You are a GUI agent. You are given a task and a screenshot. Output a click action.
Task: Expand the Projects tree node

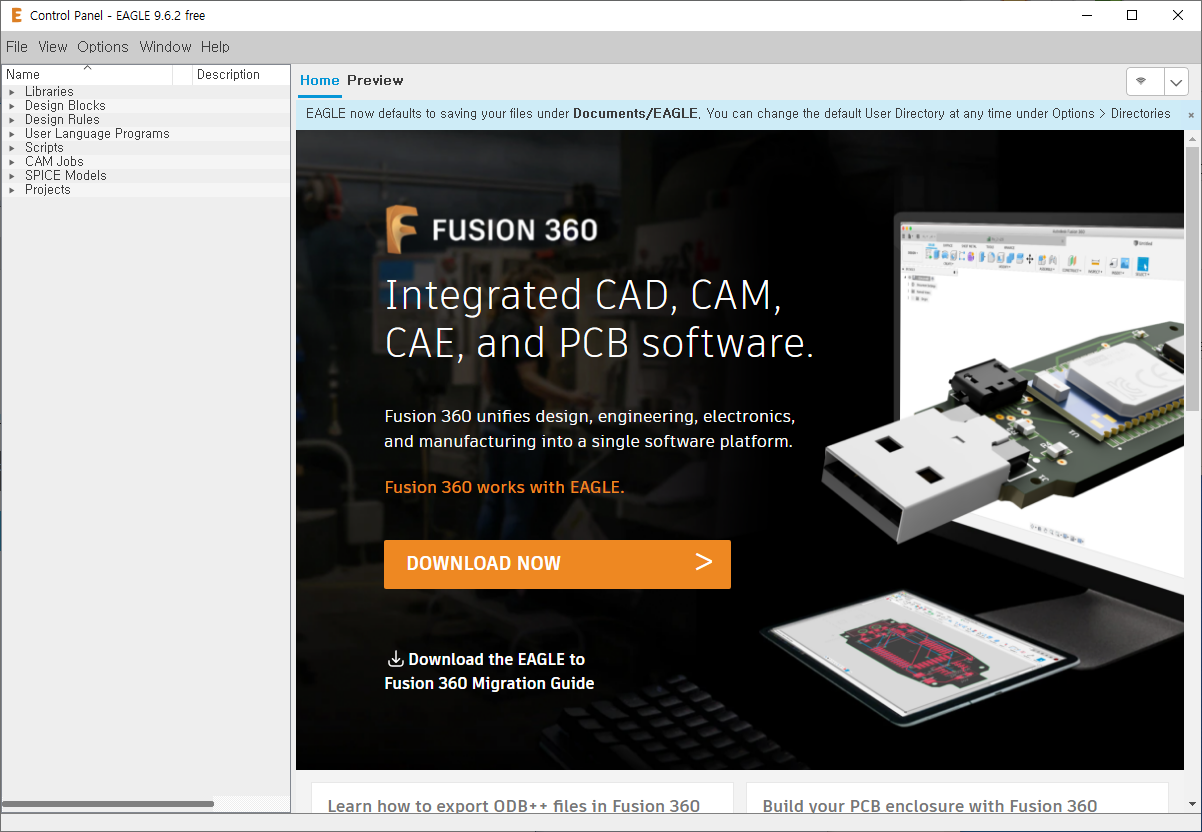click(x=12, y=190)
